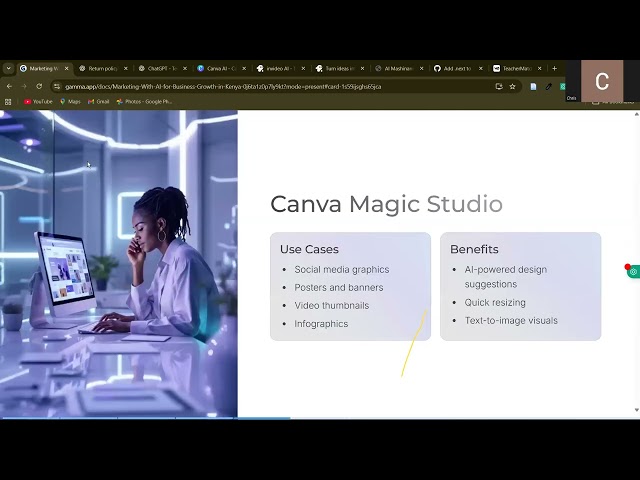This screenshot has height=480, width=640.
Task: Close the invideo AI tab
Action: point(303,69)
